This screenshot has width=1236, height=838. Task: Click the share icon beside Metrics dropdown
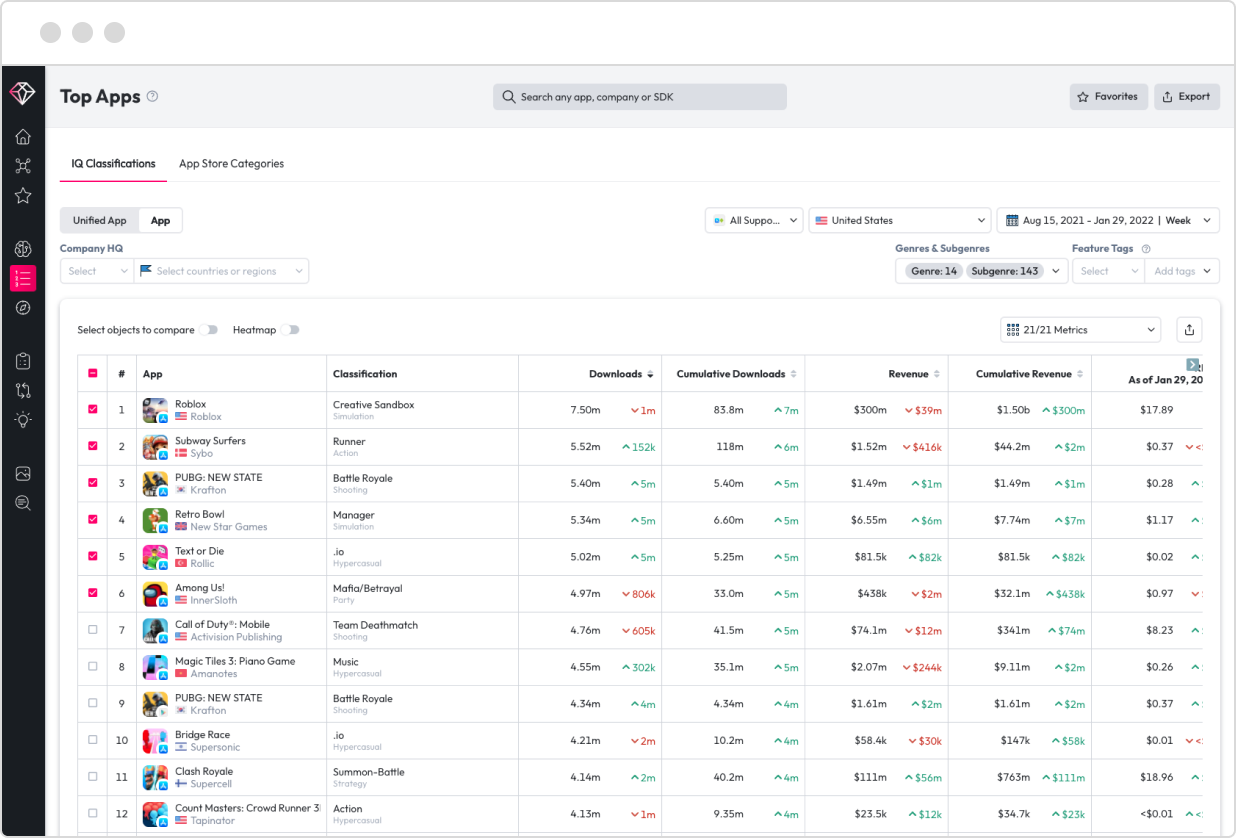tap(1188, 329)
